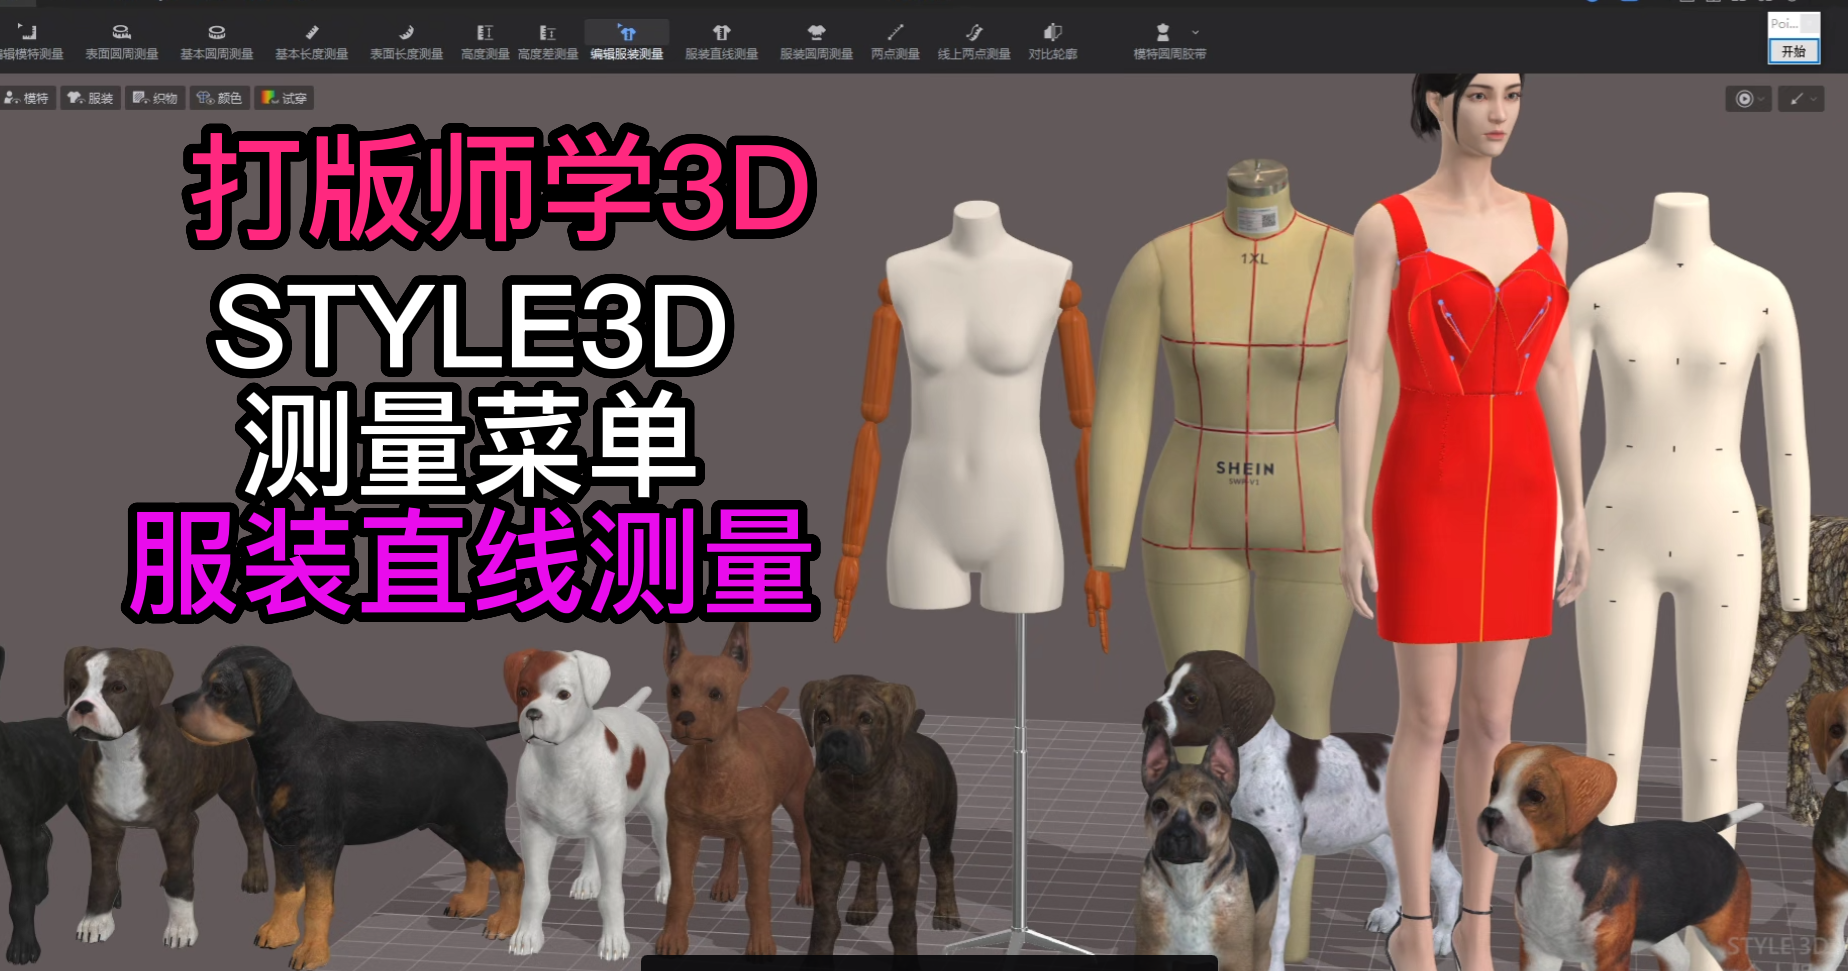The height and width of the screenshot is (971, 1848).
Task: Select the 编辑模特测量 tool
Action: click(30, 43)
